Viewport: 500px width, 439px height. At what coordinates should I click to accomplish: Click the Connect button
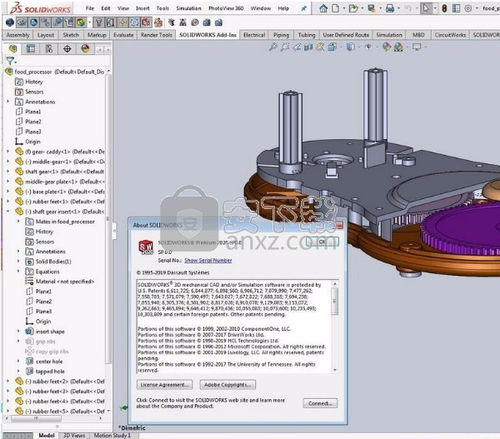320,403
